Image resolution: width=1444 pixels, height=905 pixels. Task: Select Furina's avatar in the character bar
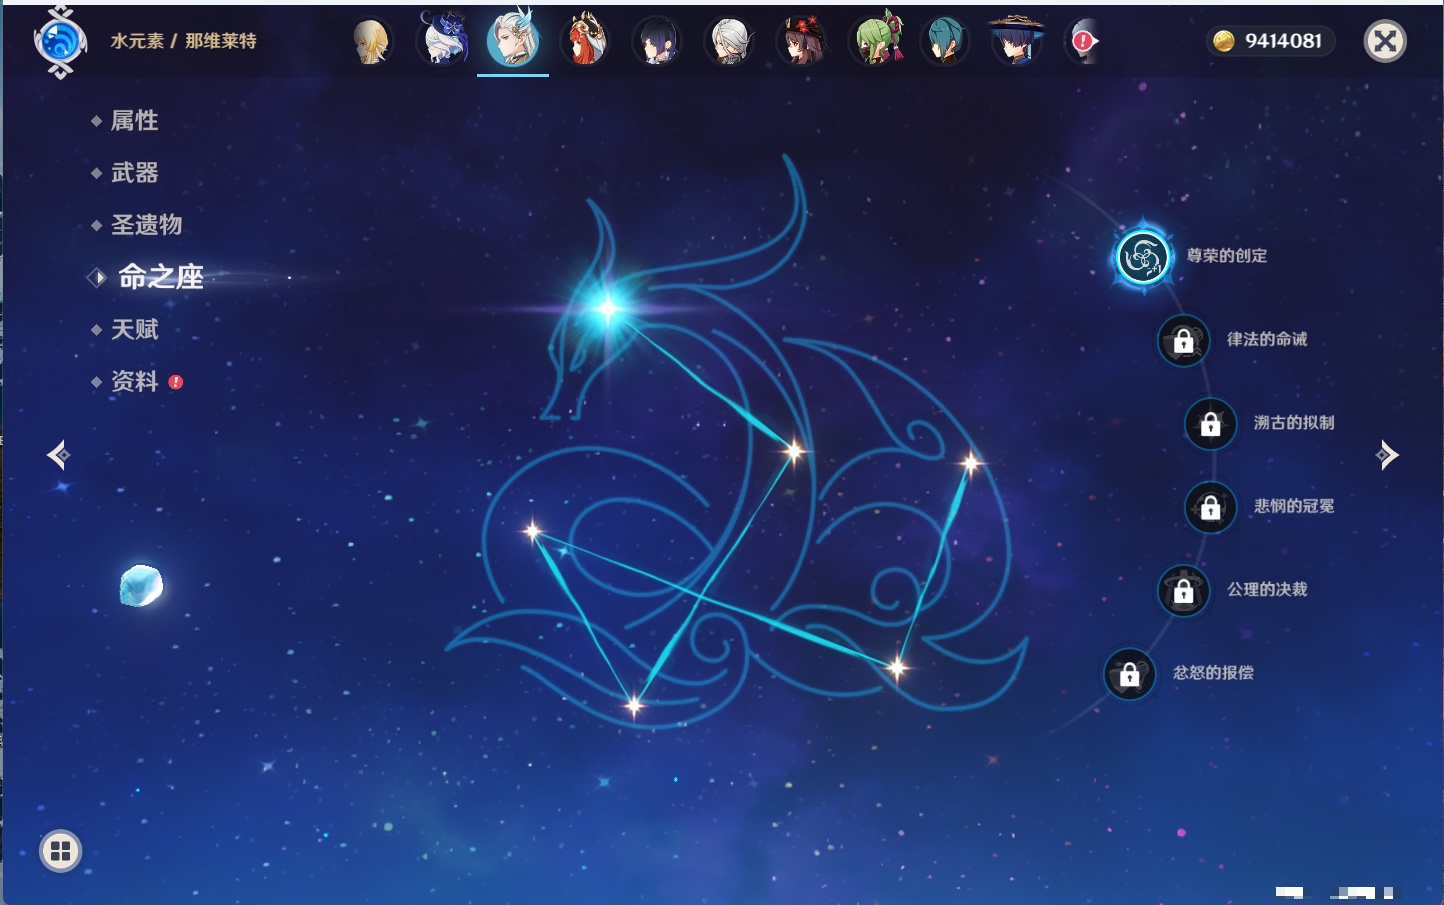443,41
